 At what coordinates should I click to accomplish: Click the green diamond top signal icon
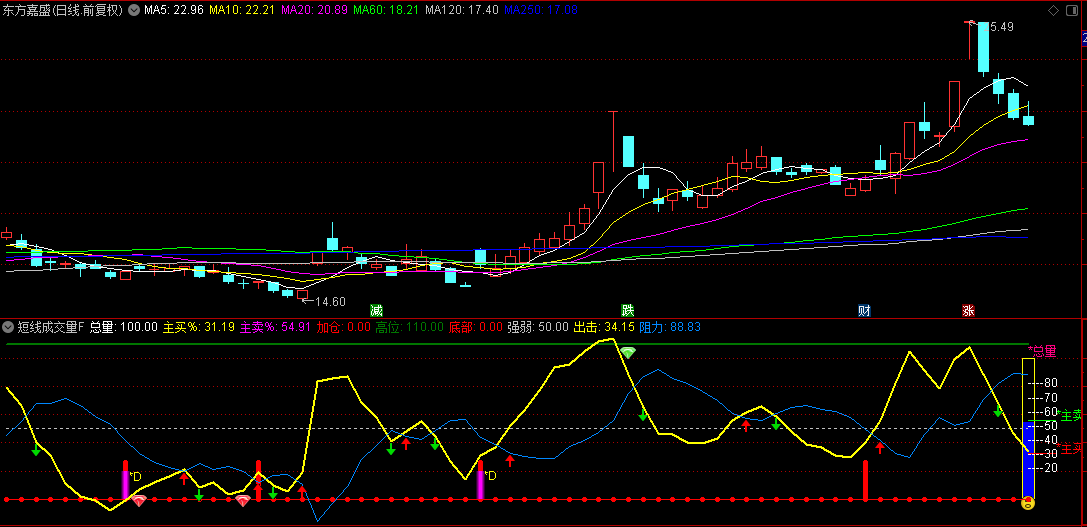627,353
